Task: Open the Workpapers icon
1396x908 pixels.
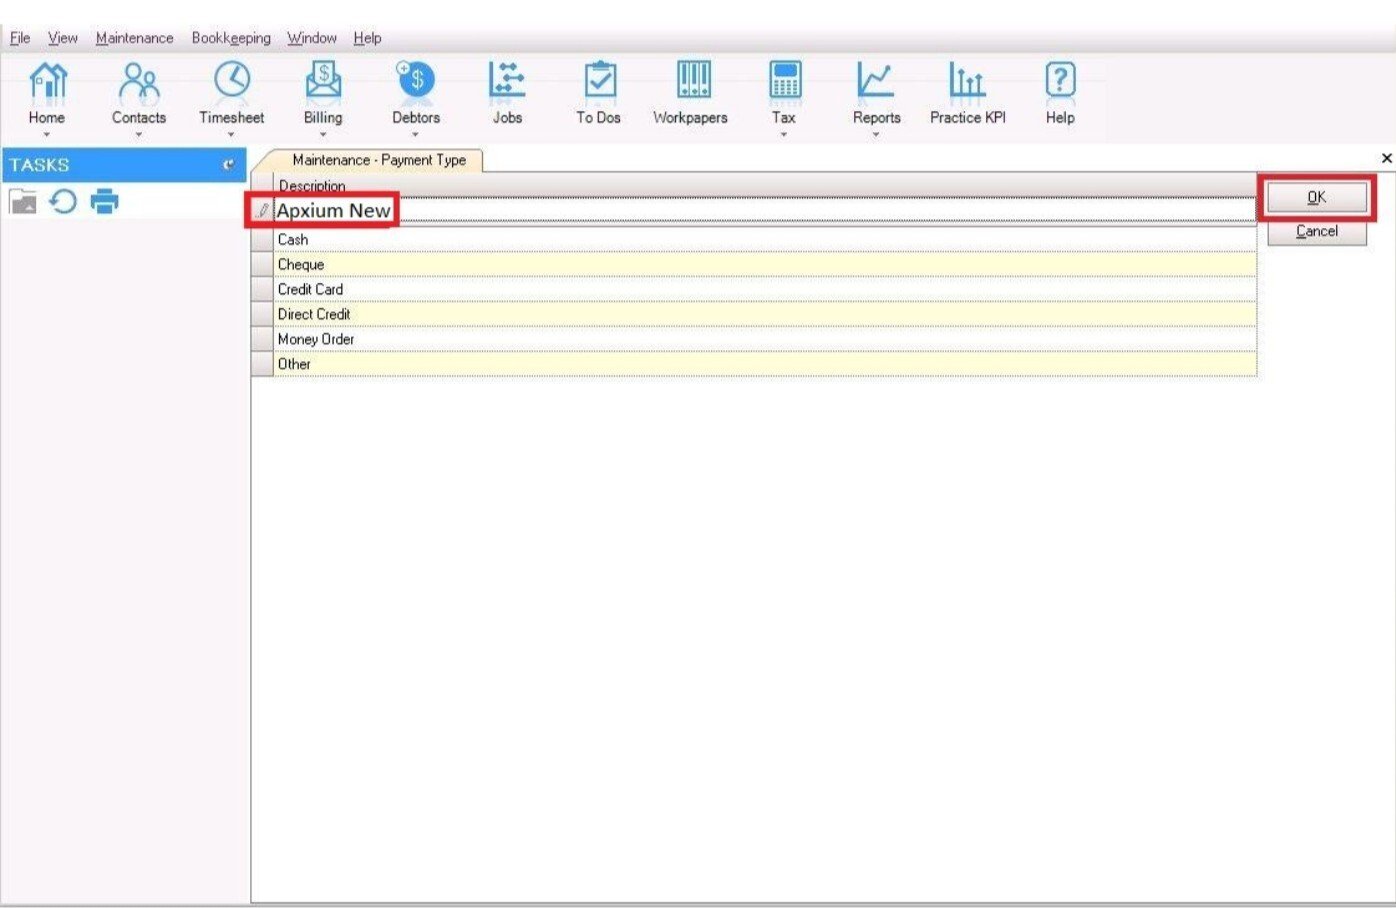Action: point(691,81)
